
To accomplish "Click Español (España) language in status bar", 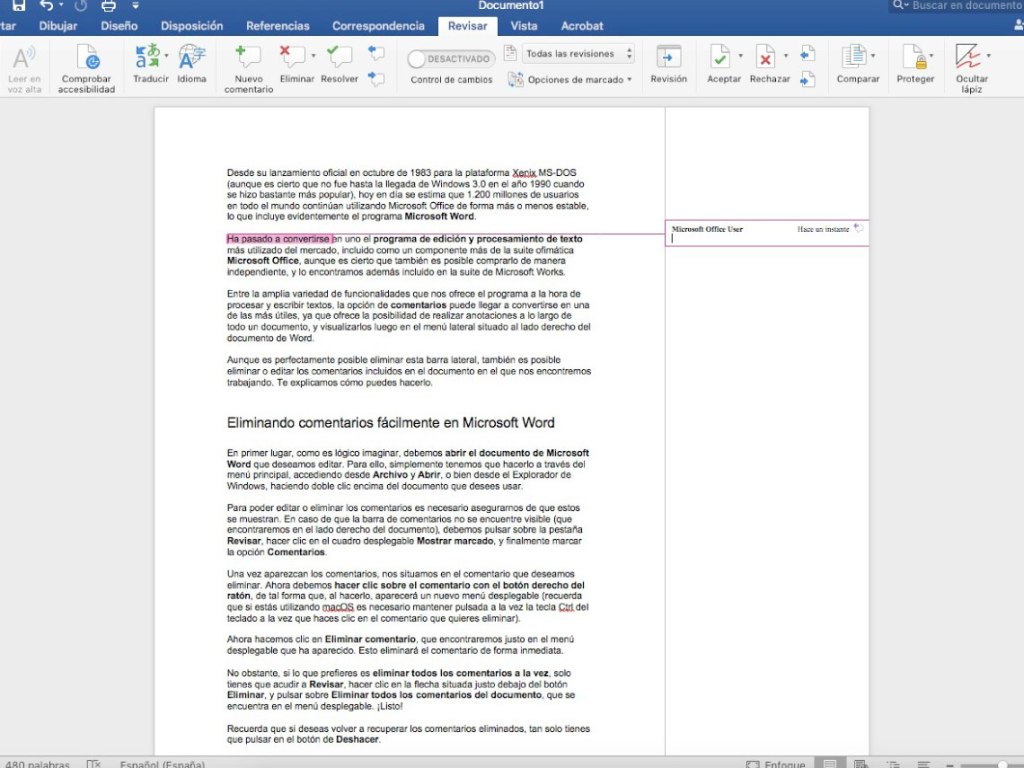I will pyautogui.click(x=162, y=764).
